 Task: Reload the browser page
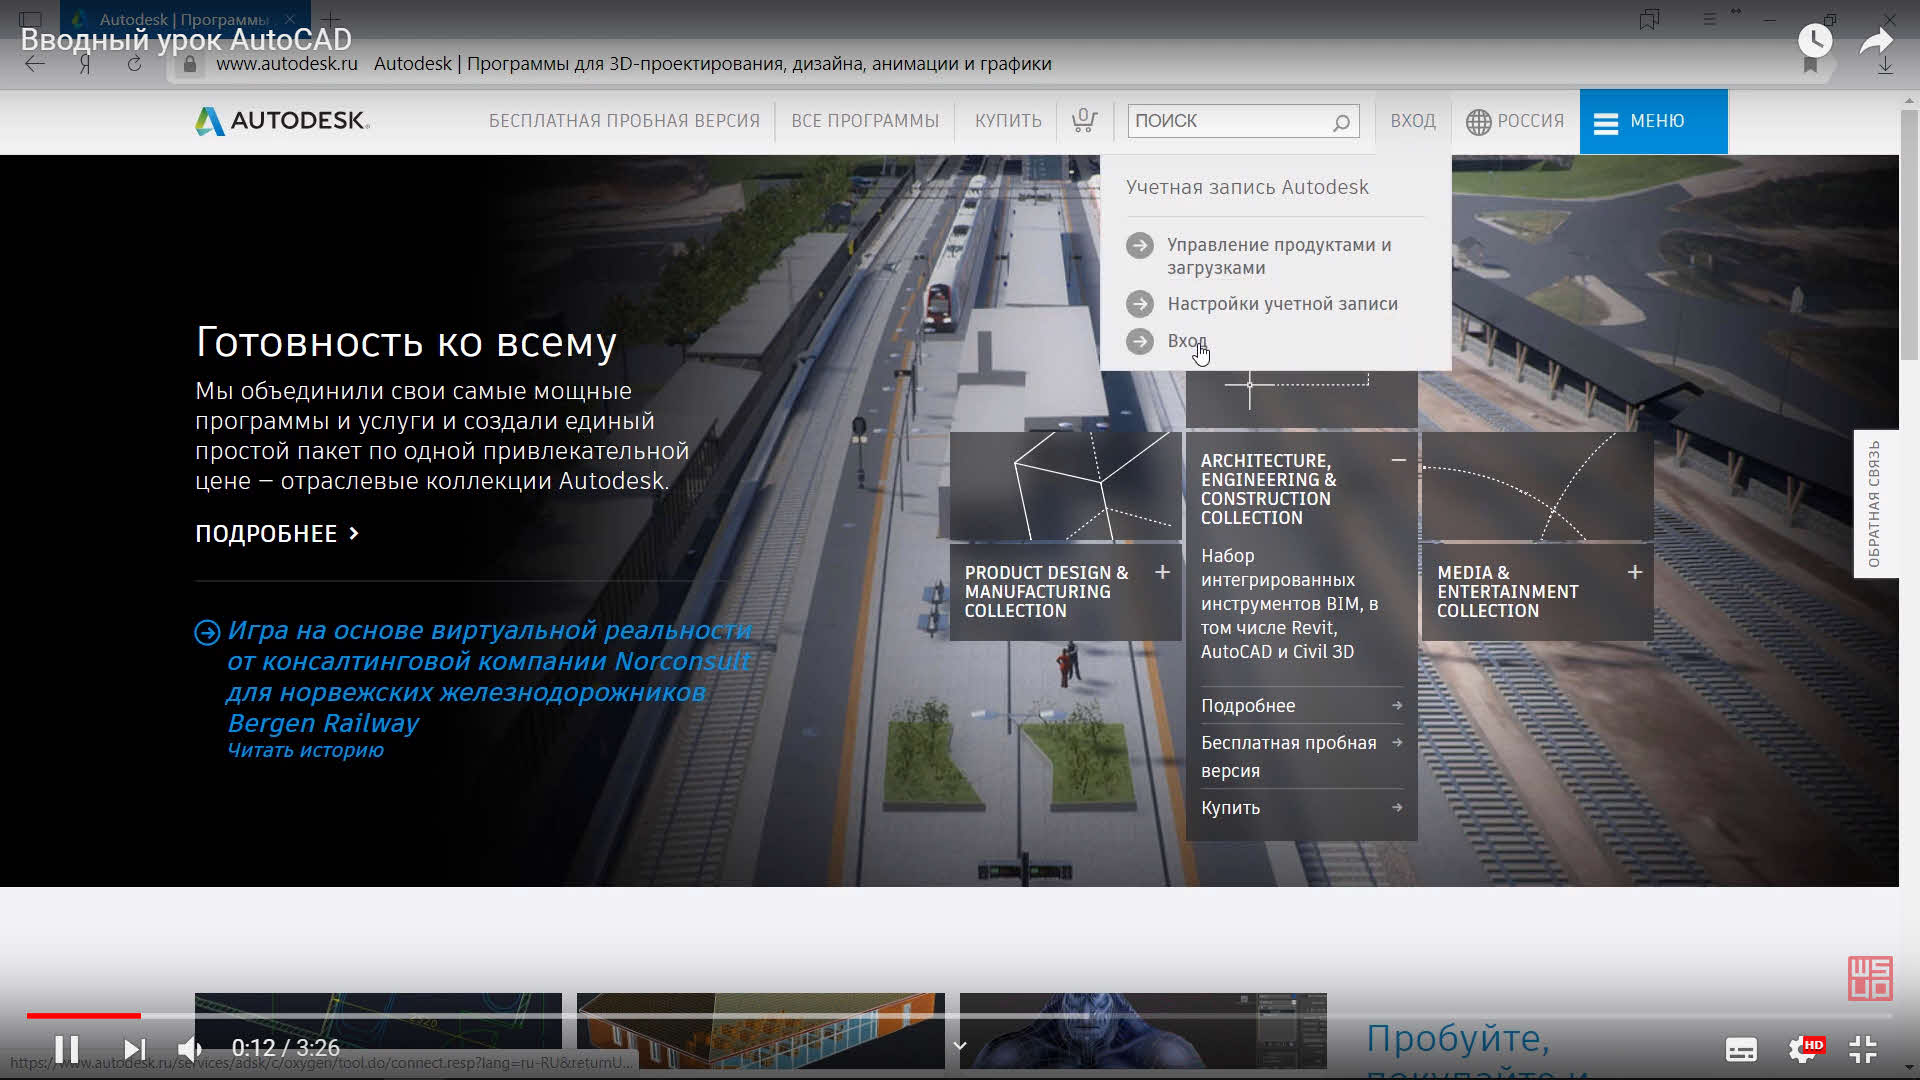click(x=134, y=64)
